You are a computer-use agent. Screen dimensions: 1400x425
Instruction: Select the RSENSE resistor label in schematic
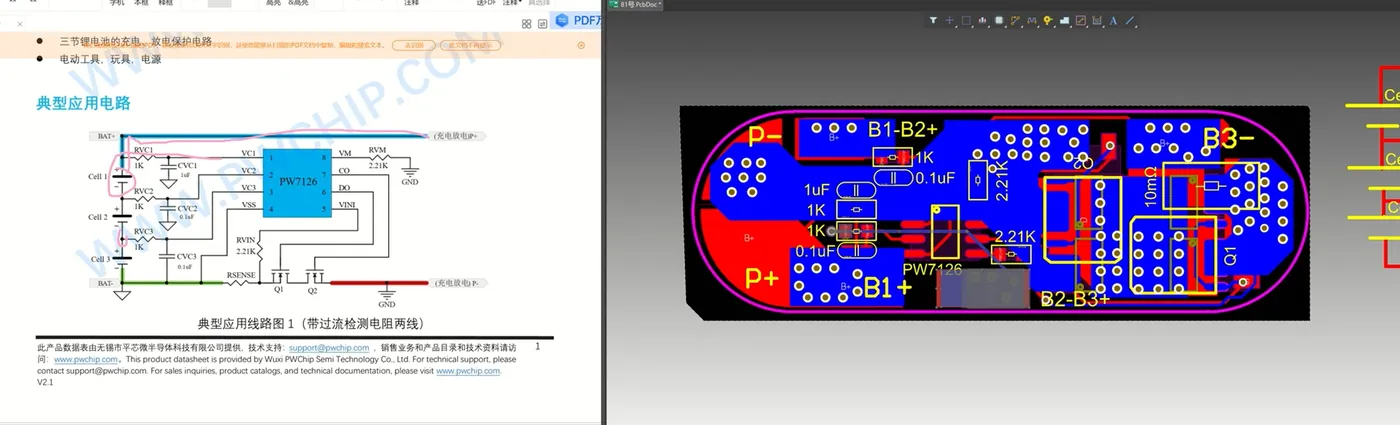pos(240,273)
